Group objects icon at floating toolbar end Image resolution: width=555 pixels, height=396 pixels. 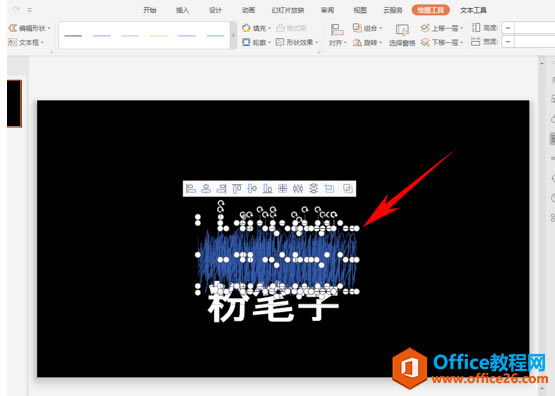(348, 189)
